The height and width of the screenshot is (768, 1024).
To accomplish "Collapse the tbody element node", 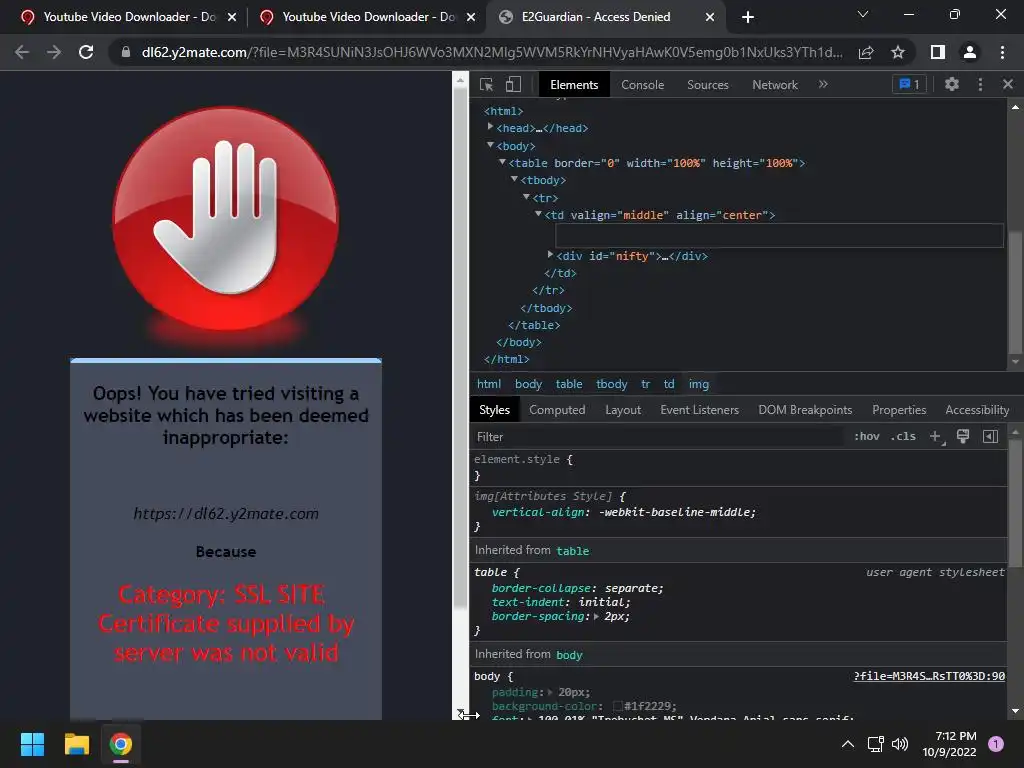I will (x=514, y=179).
